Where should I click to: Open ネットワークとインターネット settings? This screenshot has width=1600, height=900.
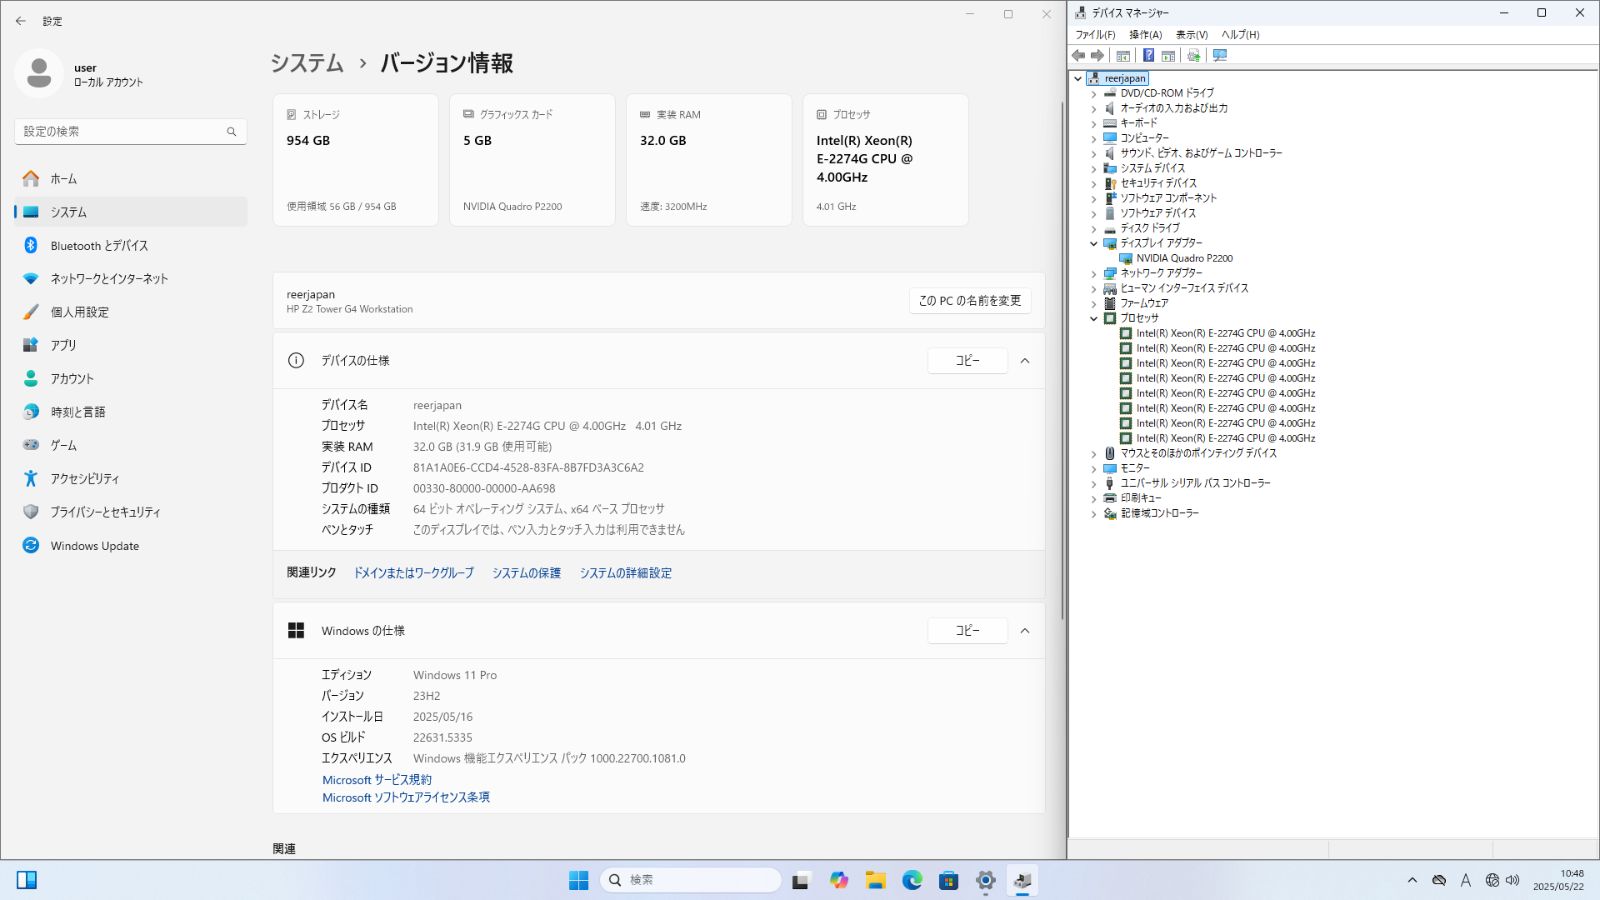tap(131, 279)
